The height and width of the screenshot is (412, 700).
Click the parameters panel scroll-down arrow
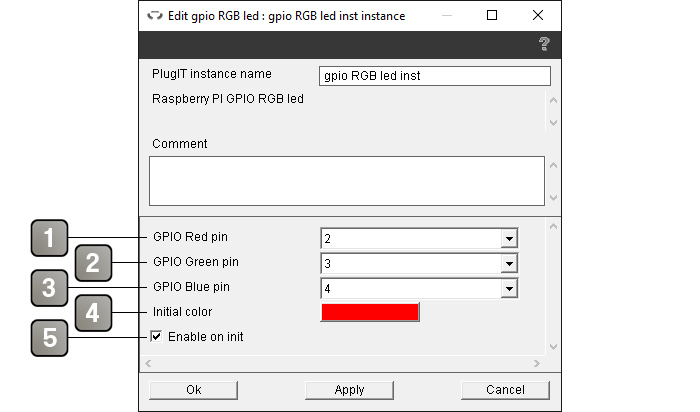(554, 347)
